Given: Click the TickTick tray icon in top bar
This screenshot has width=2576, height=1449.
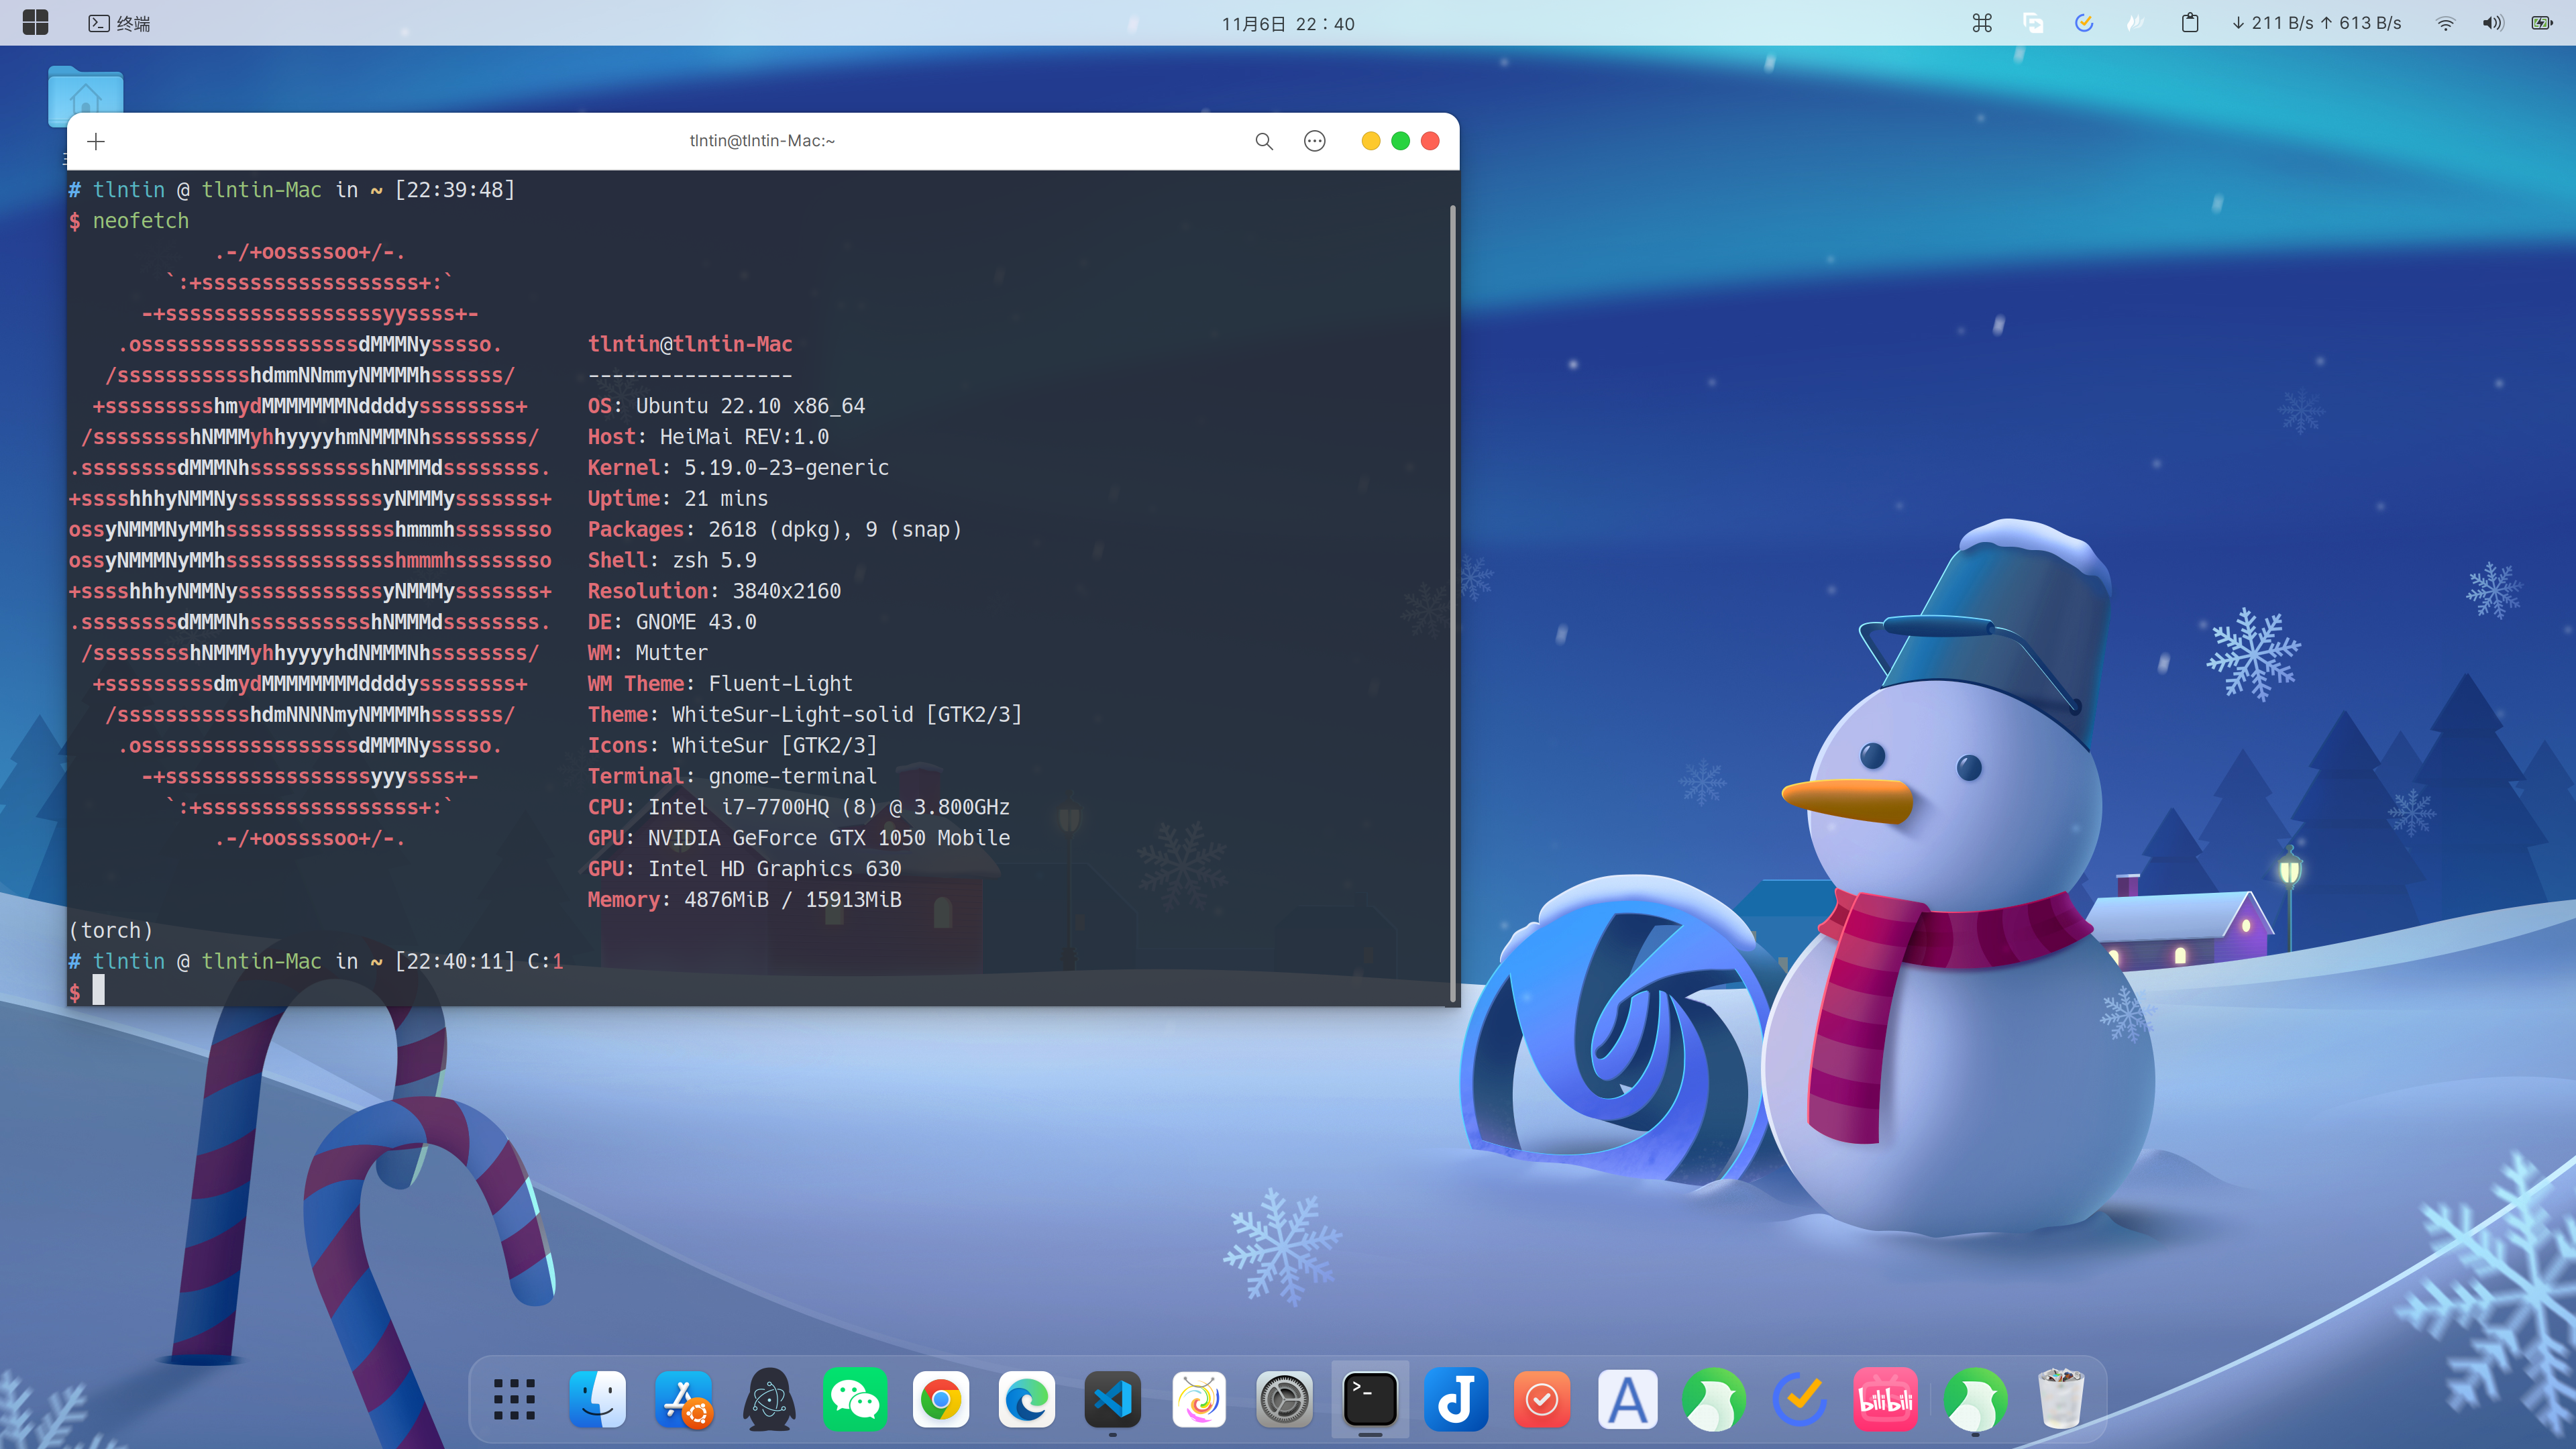Looking at the screenshot, I should (x=2084, y=23).
